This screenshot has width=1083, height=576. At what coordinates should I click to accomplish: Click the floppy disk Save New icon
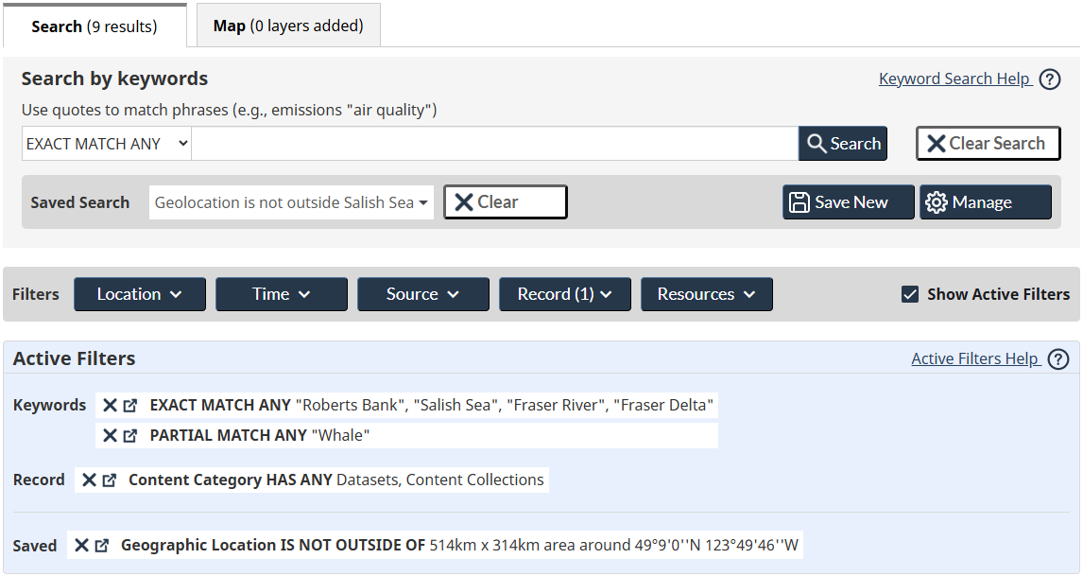click(799, 202)
